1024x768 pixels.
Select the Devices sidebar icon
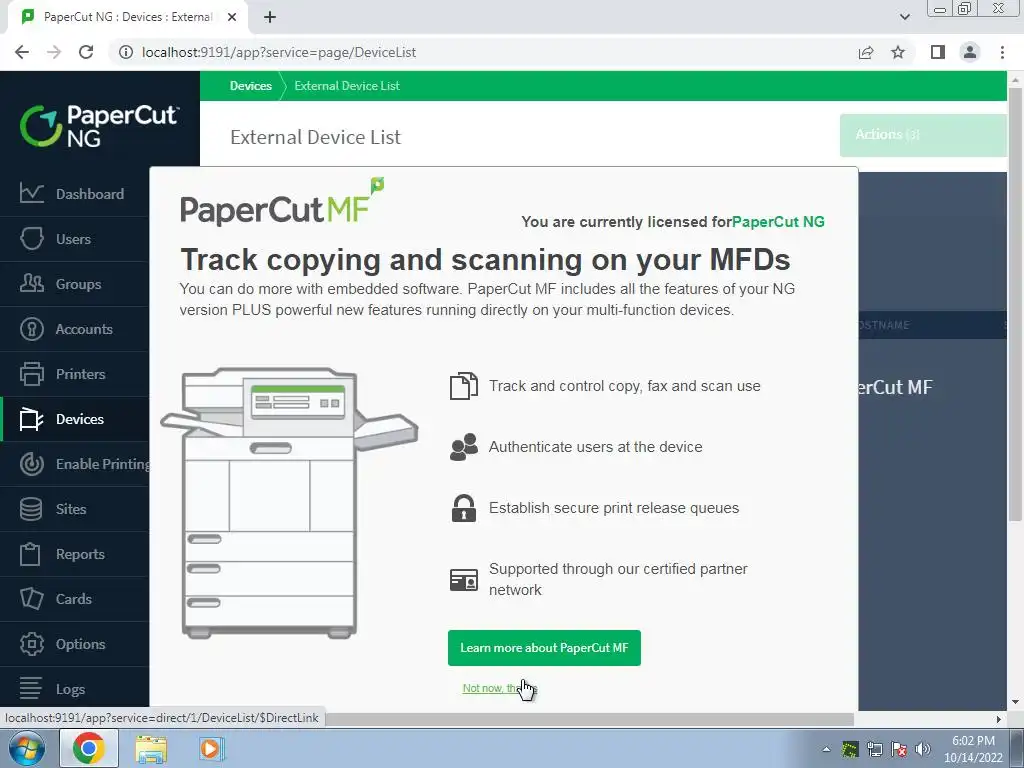click(31, 419)
